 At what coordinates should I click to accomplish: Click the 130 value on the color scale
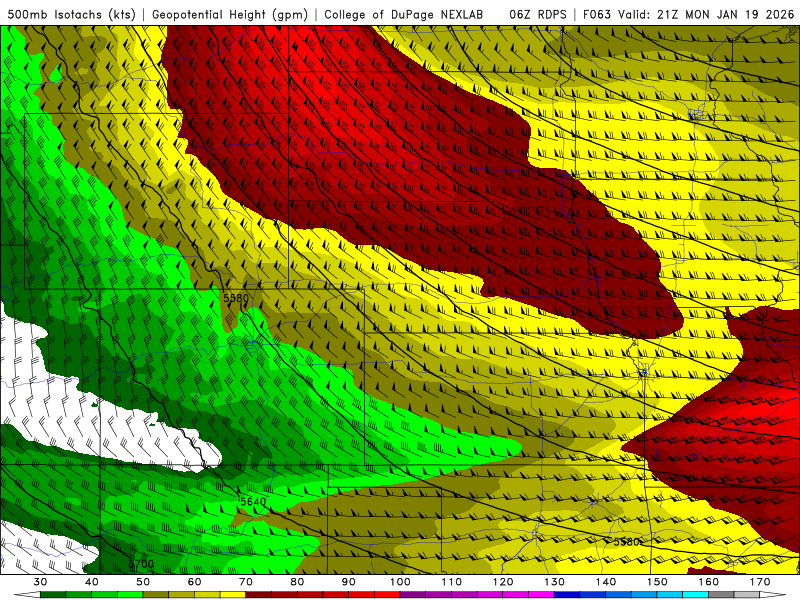pos(555,582)
